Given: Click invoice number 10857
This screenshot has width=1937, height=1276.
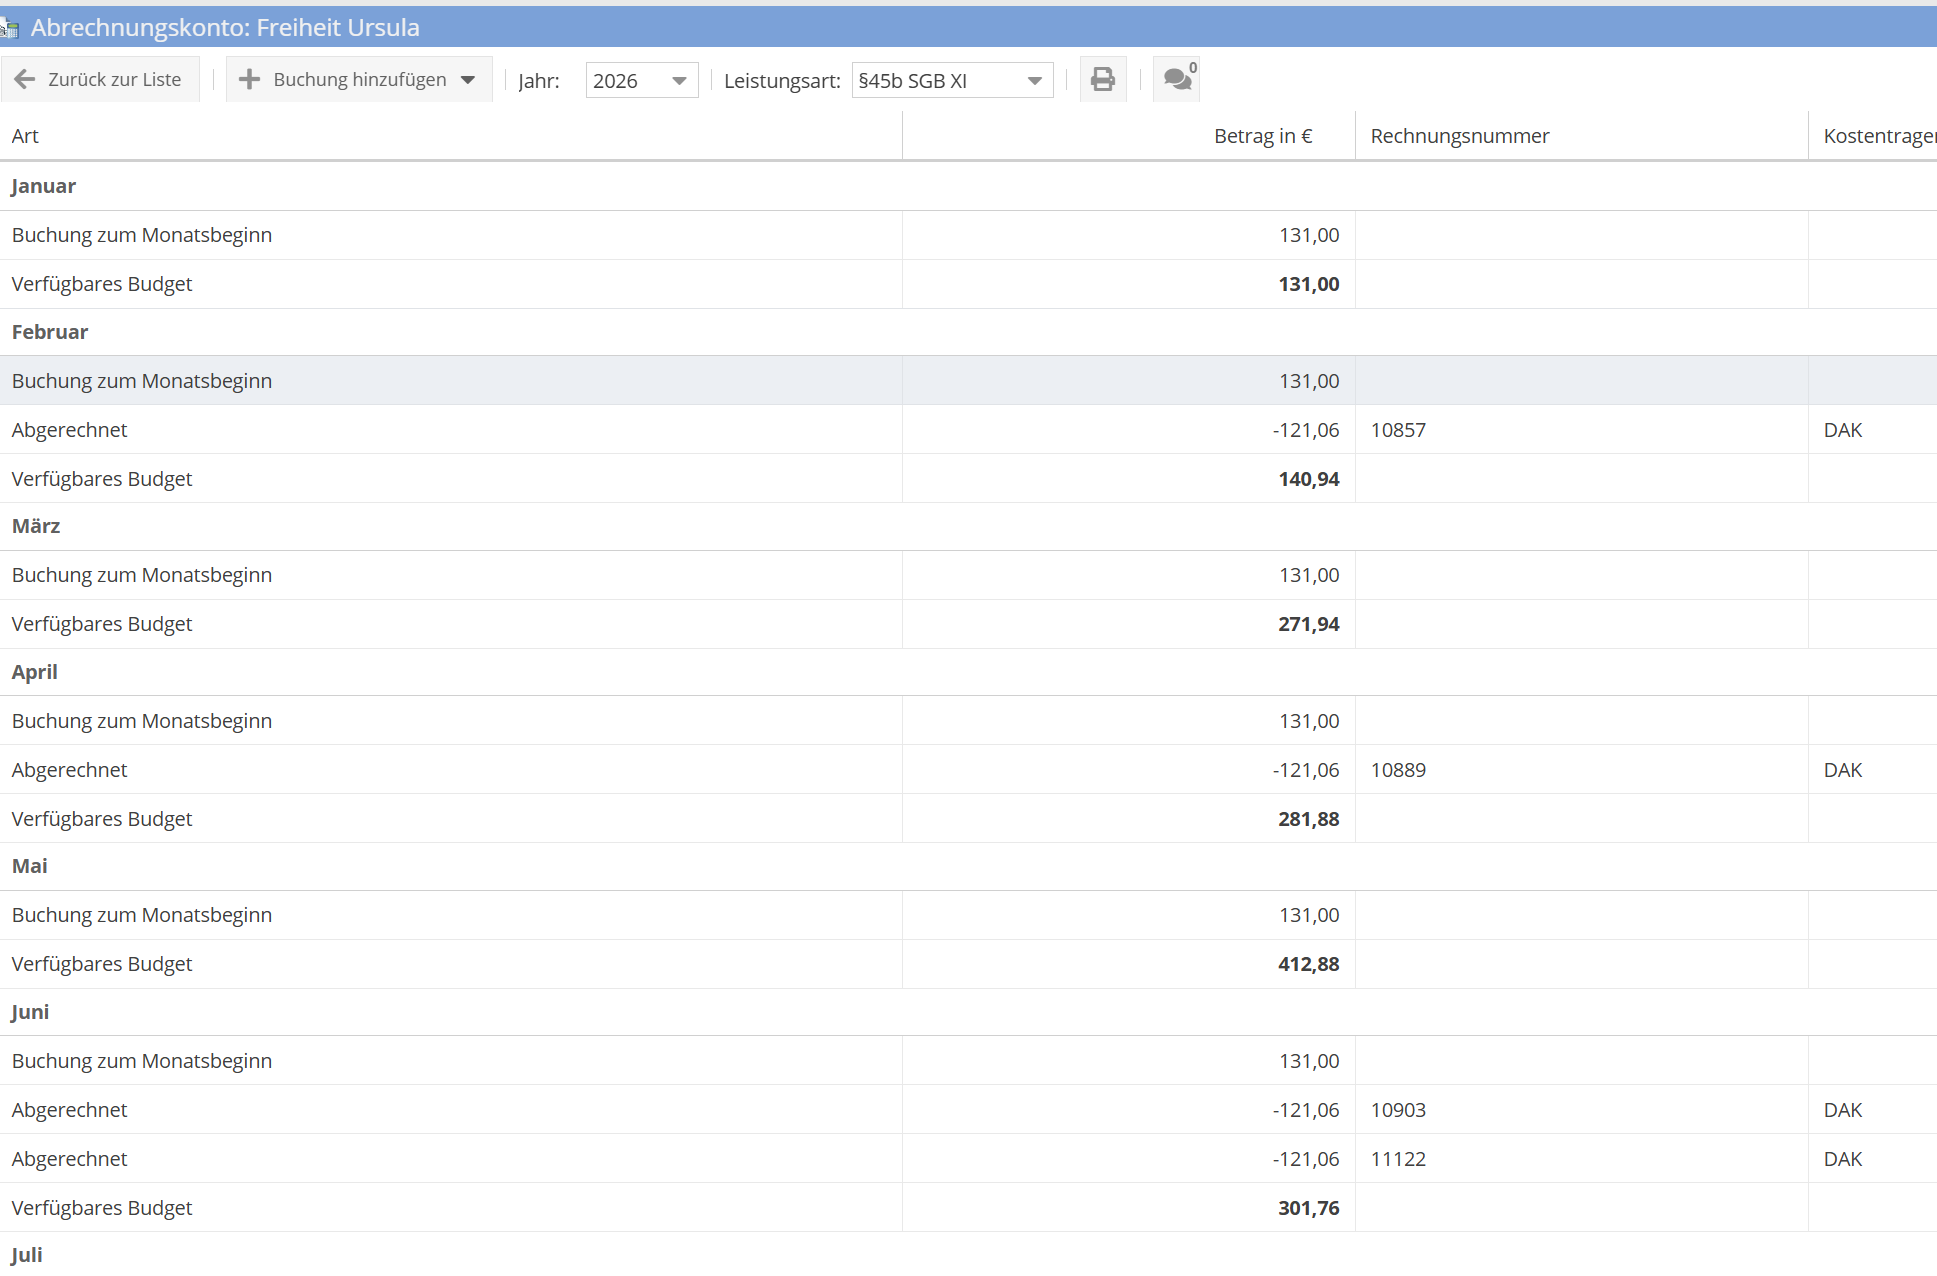Looking at the screenshot, I should 1398,430.
